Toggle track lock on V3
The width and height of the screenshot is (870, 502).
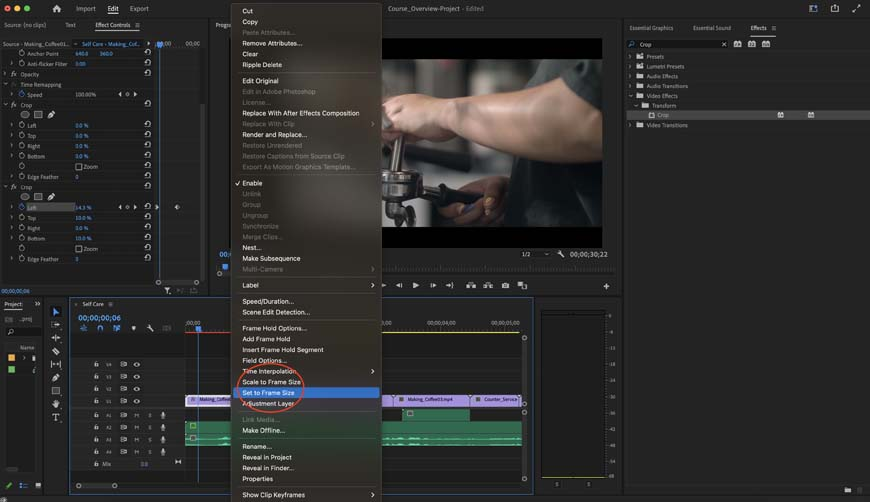point(96,377)
